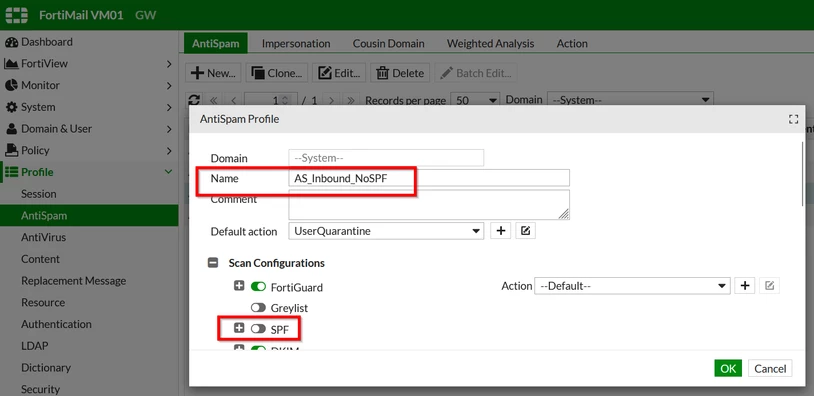Switch to the Cousin Domain tab
This screenshot has height=396, width=814.
click(x=388, y=44)
